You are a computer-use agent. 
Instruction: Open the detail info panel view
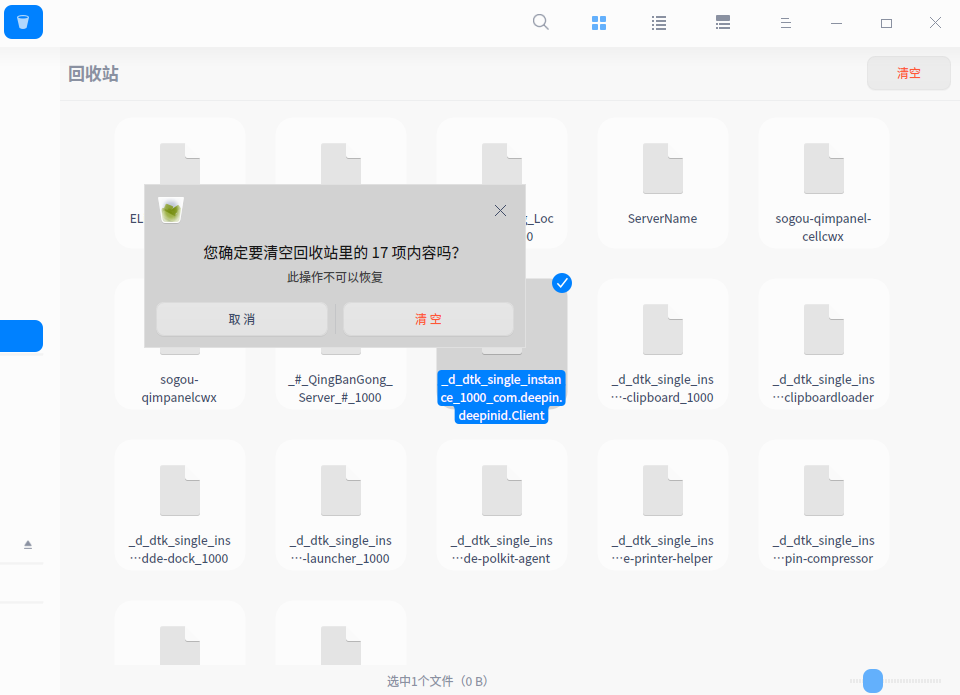(x=723, y=22)
